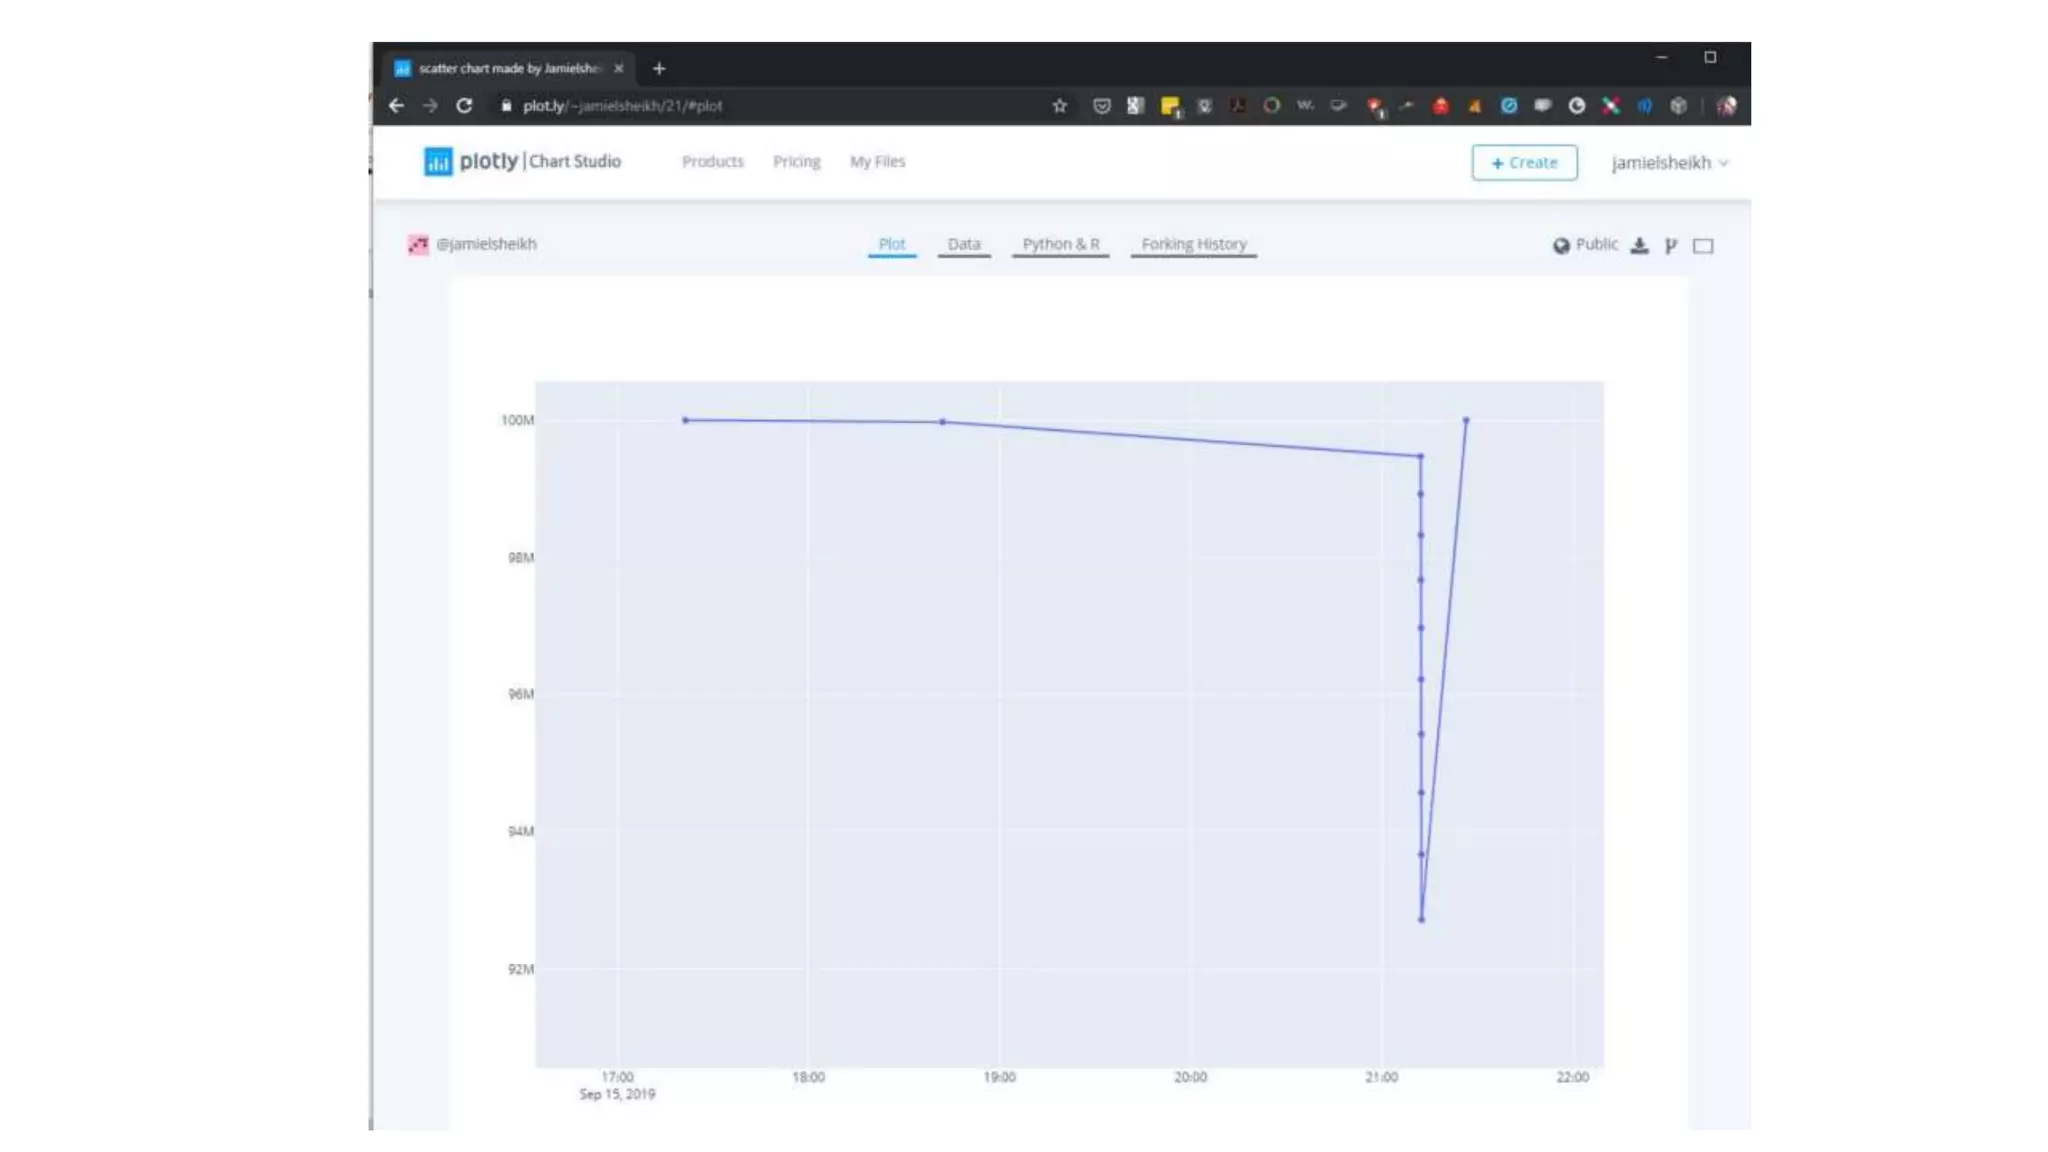Screen dimensions: 2048x1152
Task: Open the browser profile avatar
Action: [1726, 106]
